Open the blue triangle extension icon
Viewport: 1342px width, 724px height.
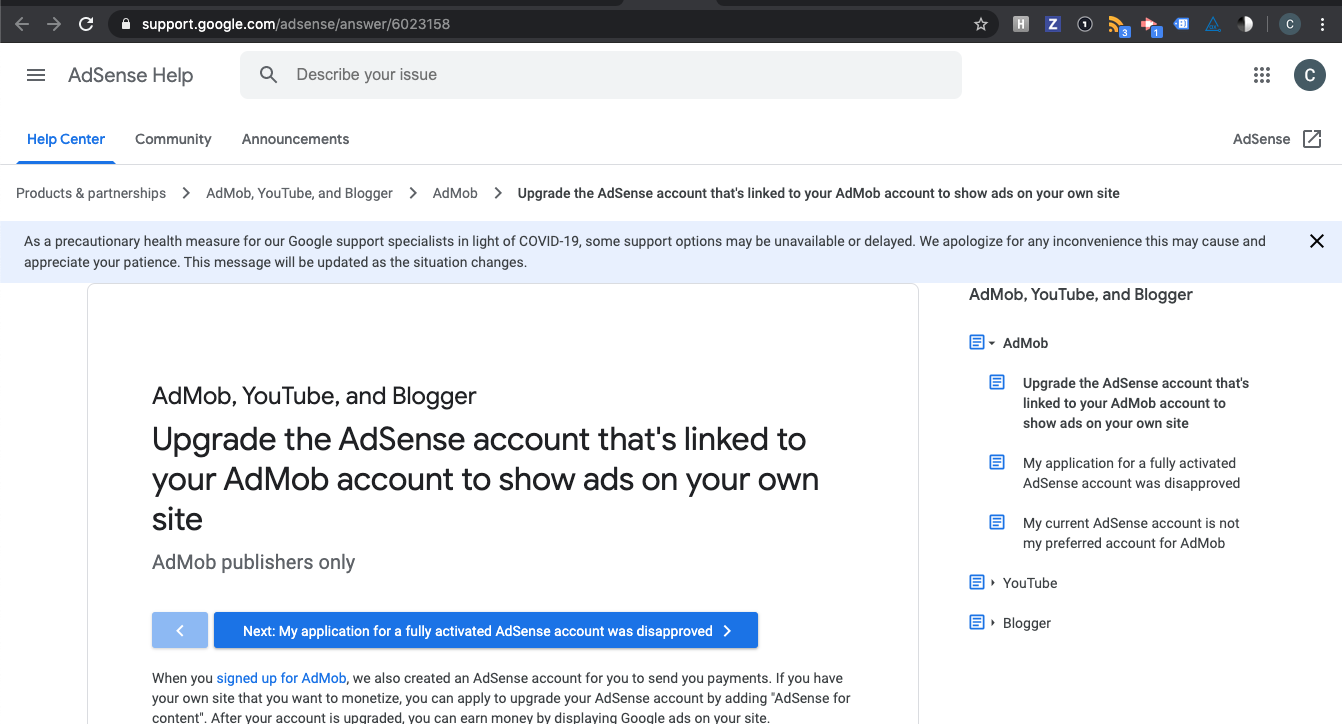[1213, 24]
